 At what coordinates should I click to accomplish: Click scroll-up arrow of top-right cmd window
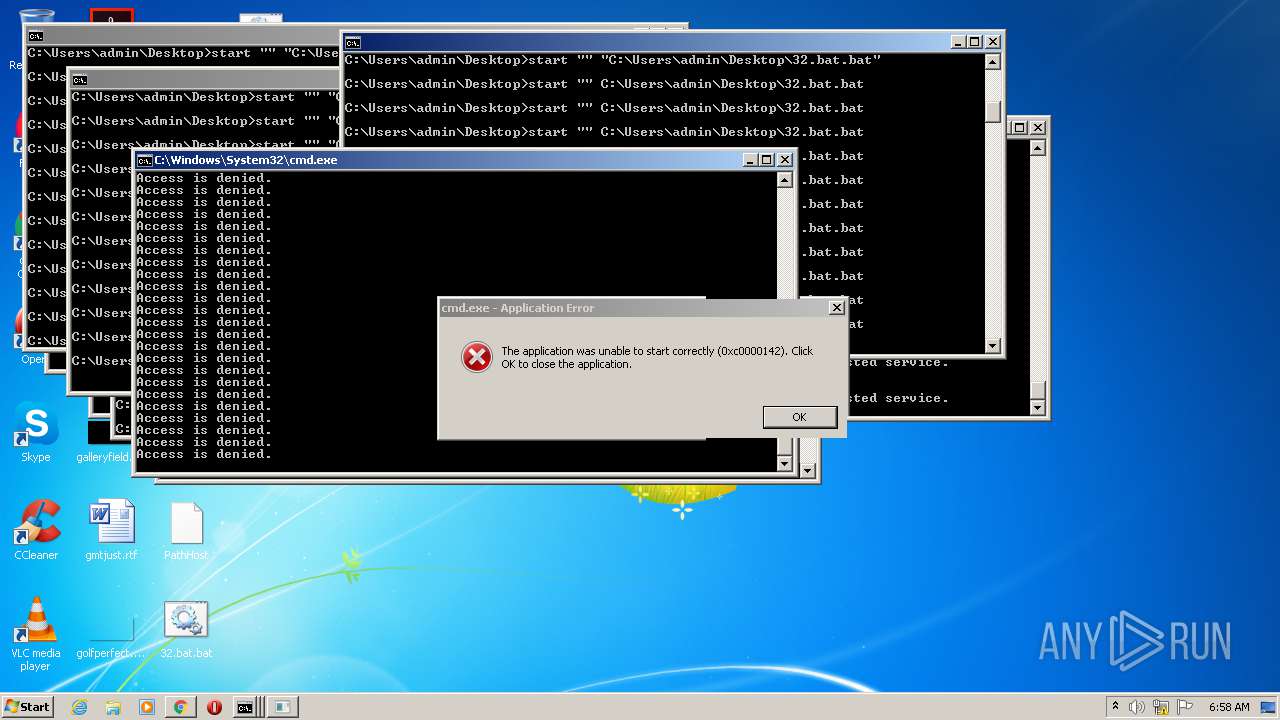click(x=992, y=62)
